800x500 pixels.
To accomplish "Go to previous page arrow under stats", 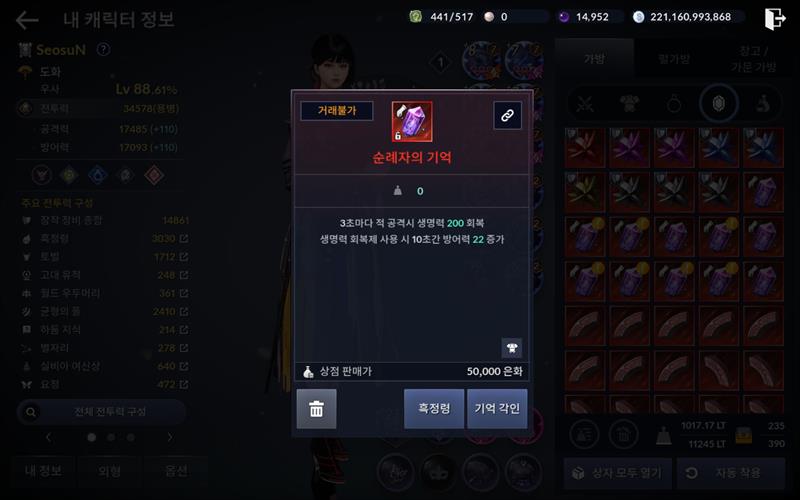I will coord(49,437).
